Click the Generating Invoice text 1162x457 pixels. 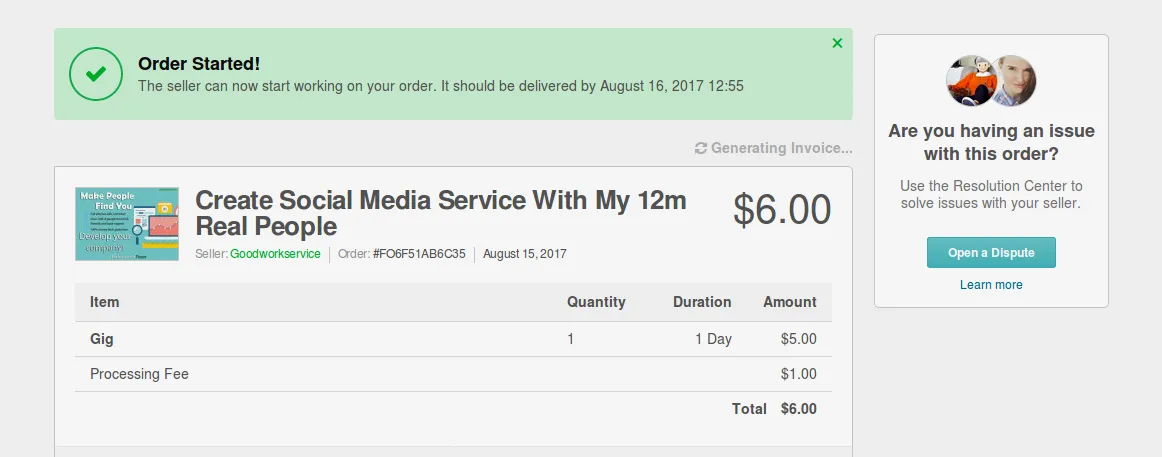point(782,148)
